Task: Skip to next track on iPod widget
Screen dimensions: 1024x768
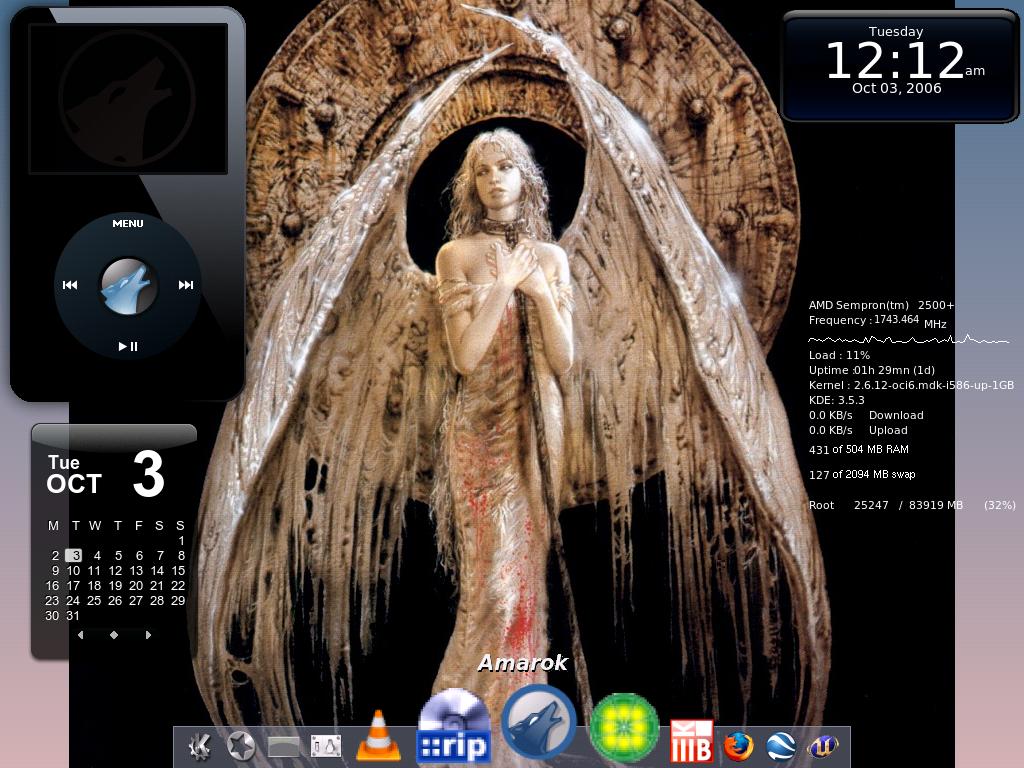Action: pyautogui.click(x=185, y=285)
